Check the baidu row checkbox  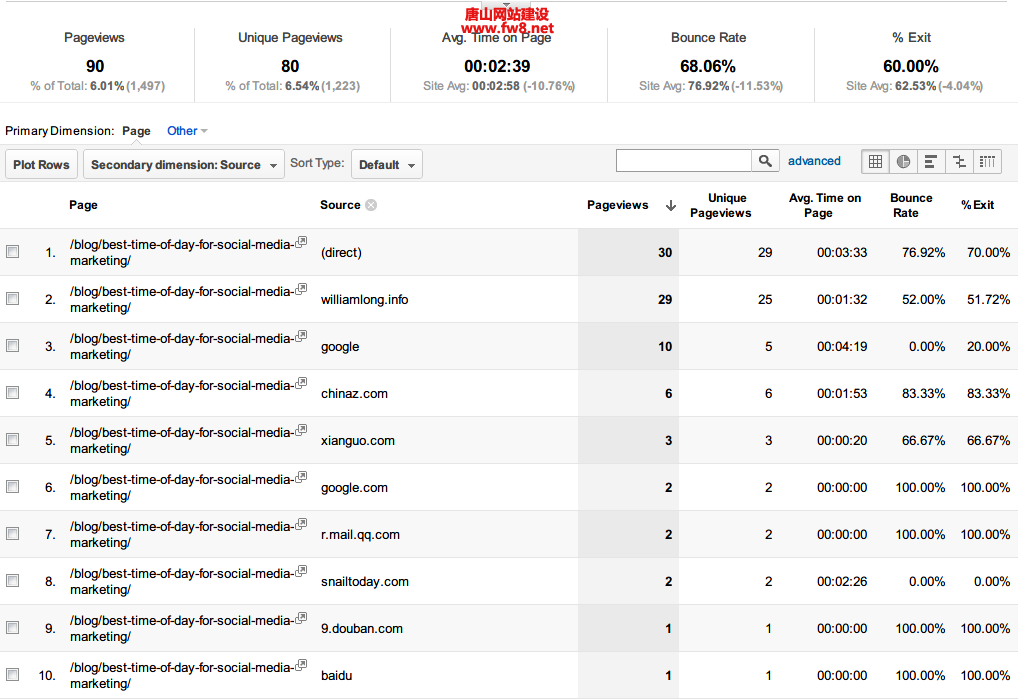tap(12, 674)
